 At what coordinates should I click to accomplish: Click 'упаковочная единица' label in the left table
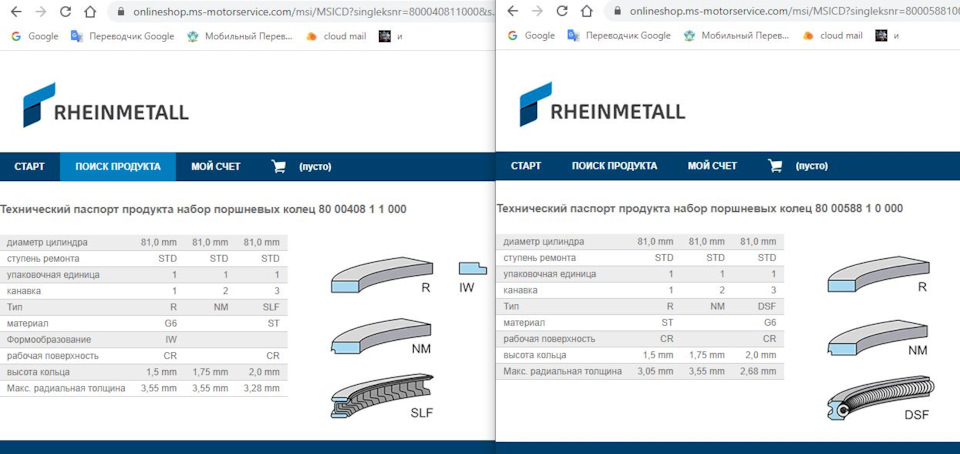click(x=53, y=275)
